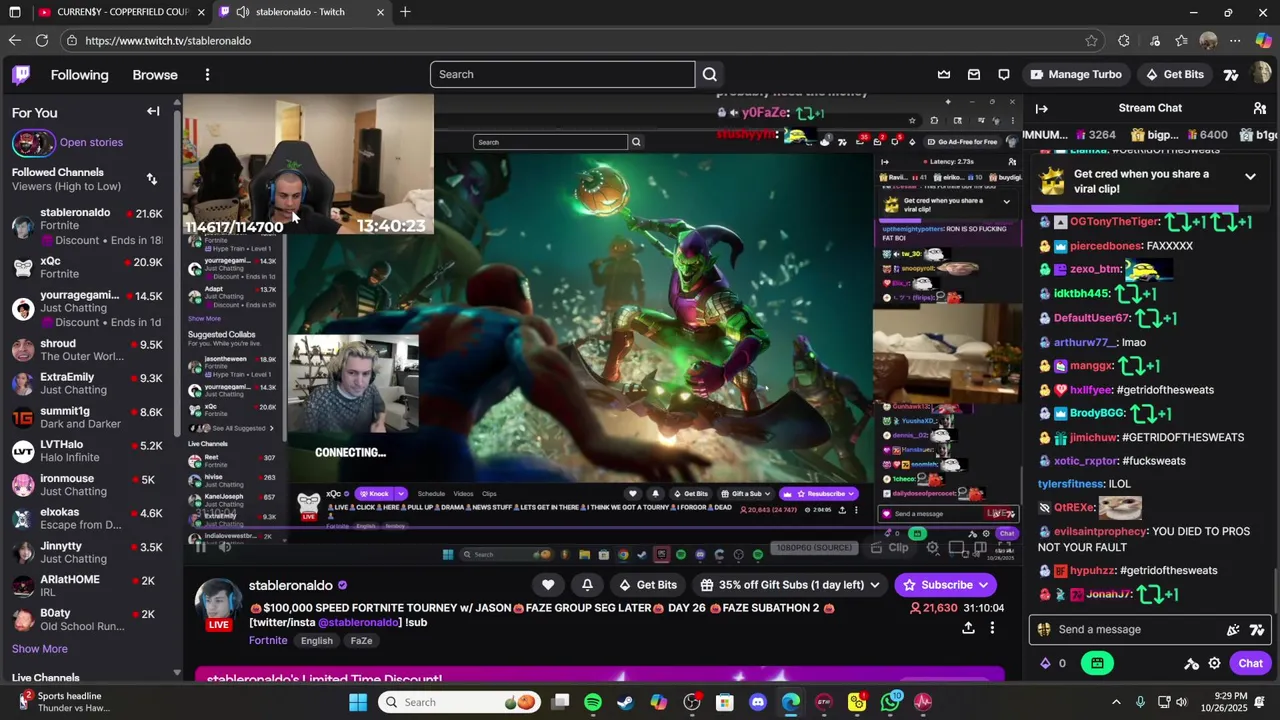Show hidden system tray icons
Viewport: 1280px width, 720px height.
pyautogui.click(x=1116, y=702)
